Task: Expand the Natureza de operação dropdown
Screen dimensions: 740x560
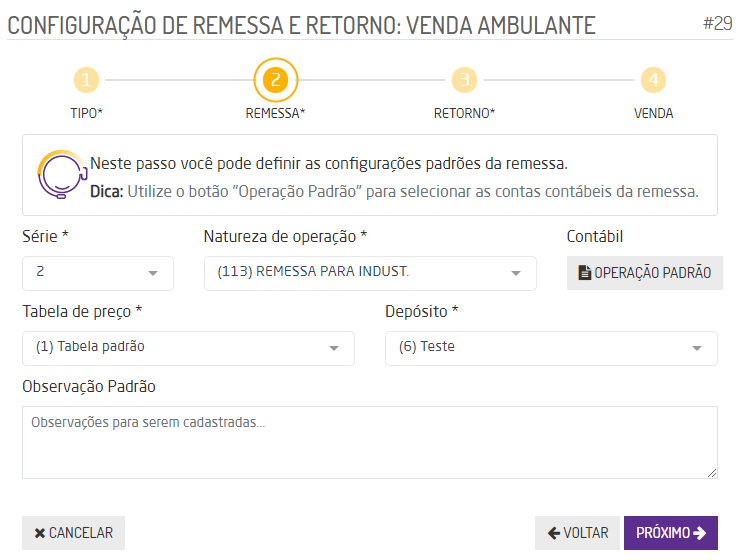Action: (370, 273)
